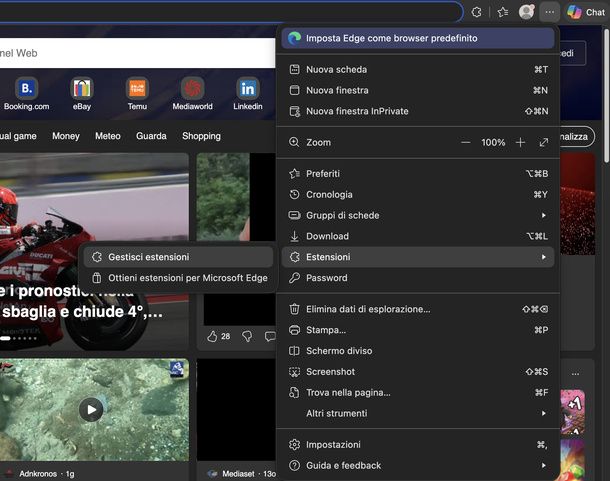Increase zoom with the plus button
The width and height of the screenshot is (610, 481).
point(520,142)
